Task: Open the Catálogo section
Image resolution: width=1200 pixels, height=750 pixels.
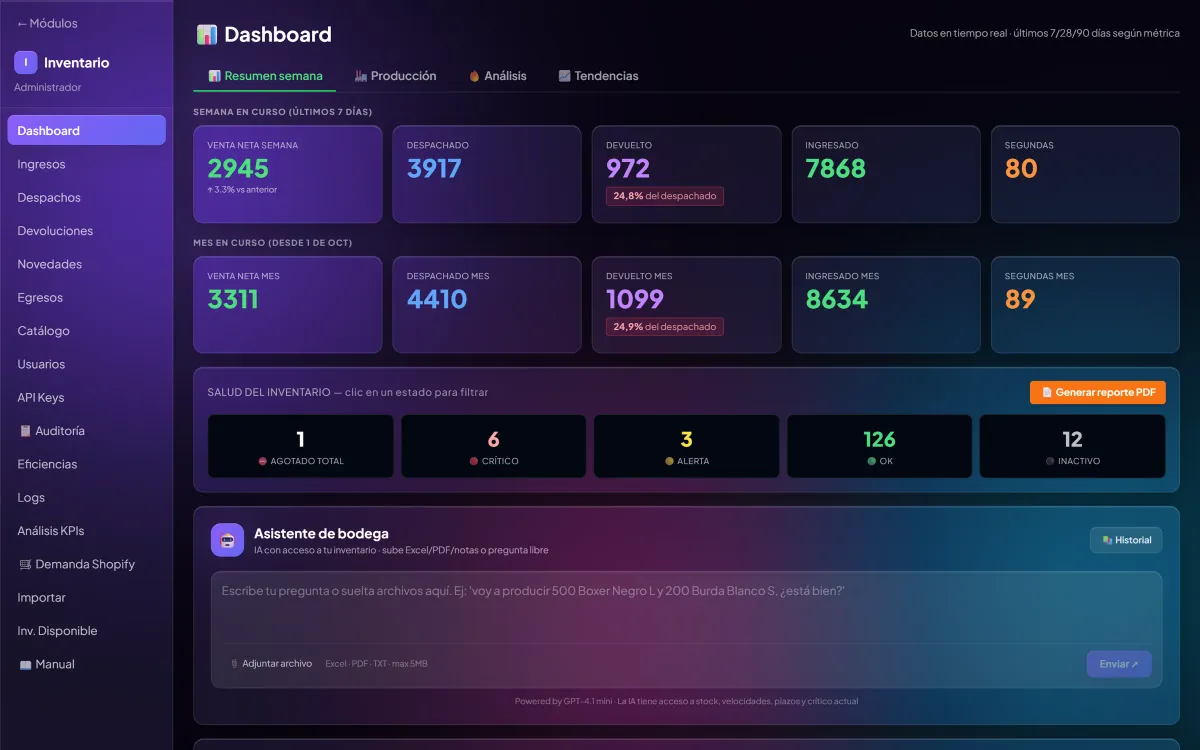Action: pos(86,331)
